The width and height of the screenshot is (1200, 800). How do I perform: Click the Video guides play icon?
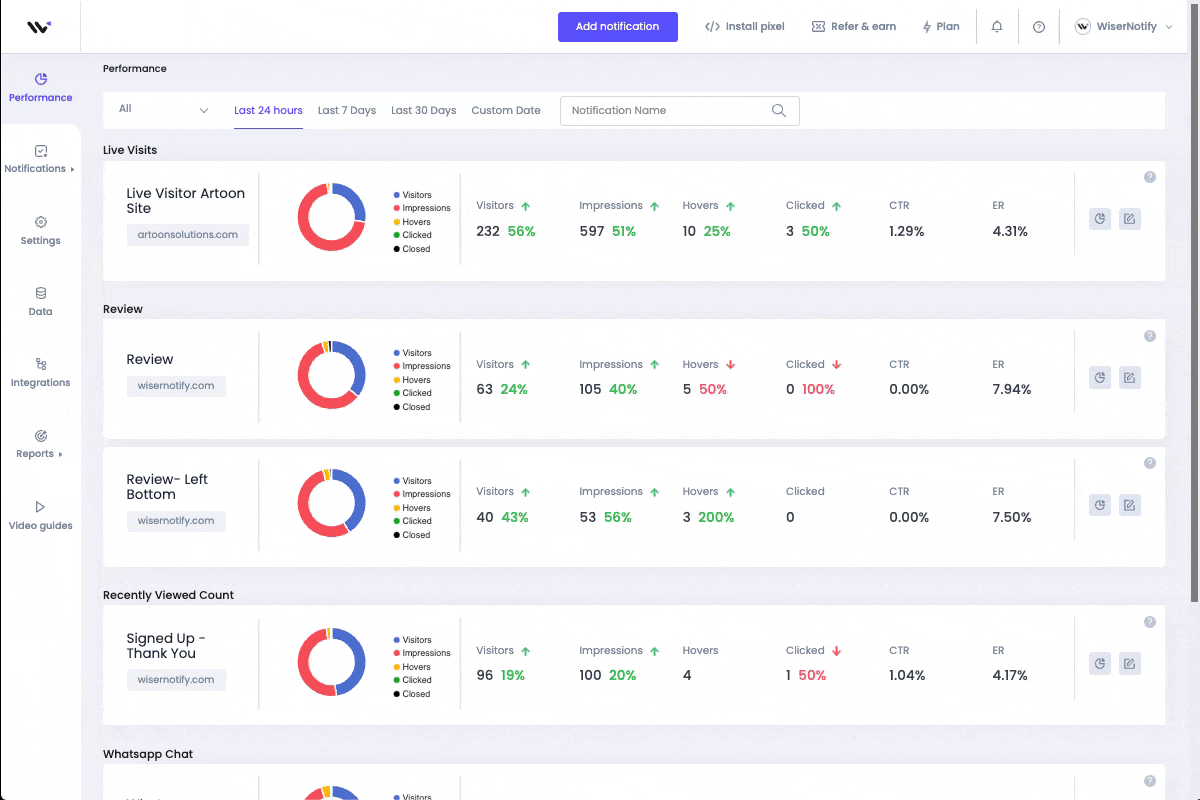click(41, 507)
